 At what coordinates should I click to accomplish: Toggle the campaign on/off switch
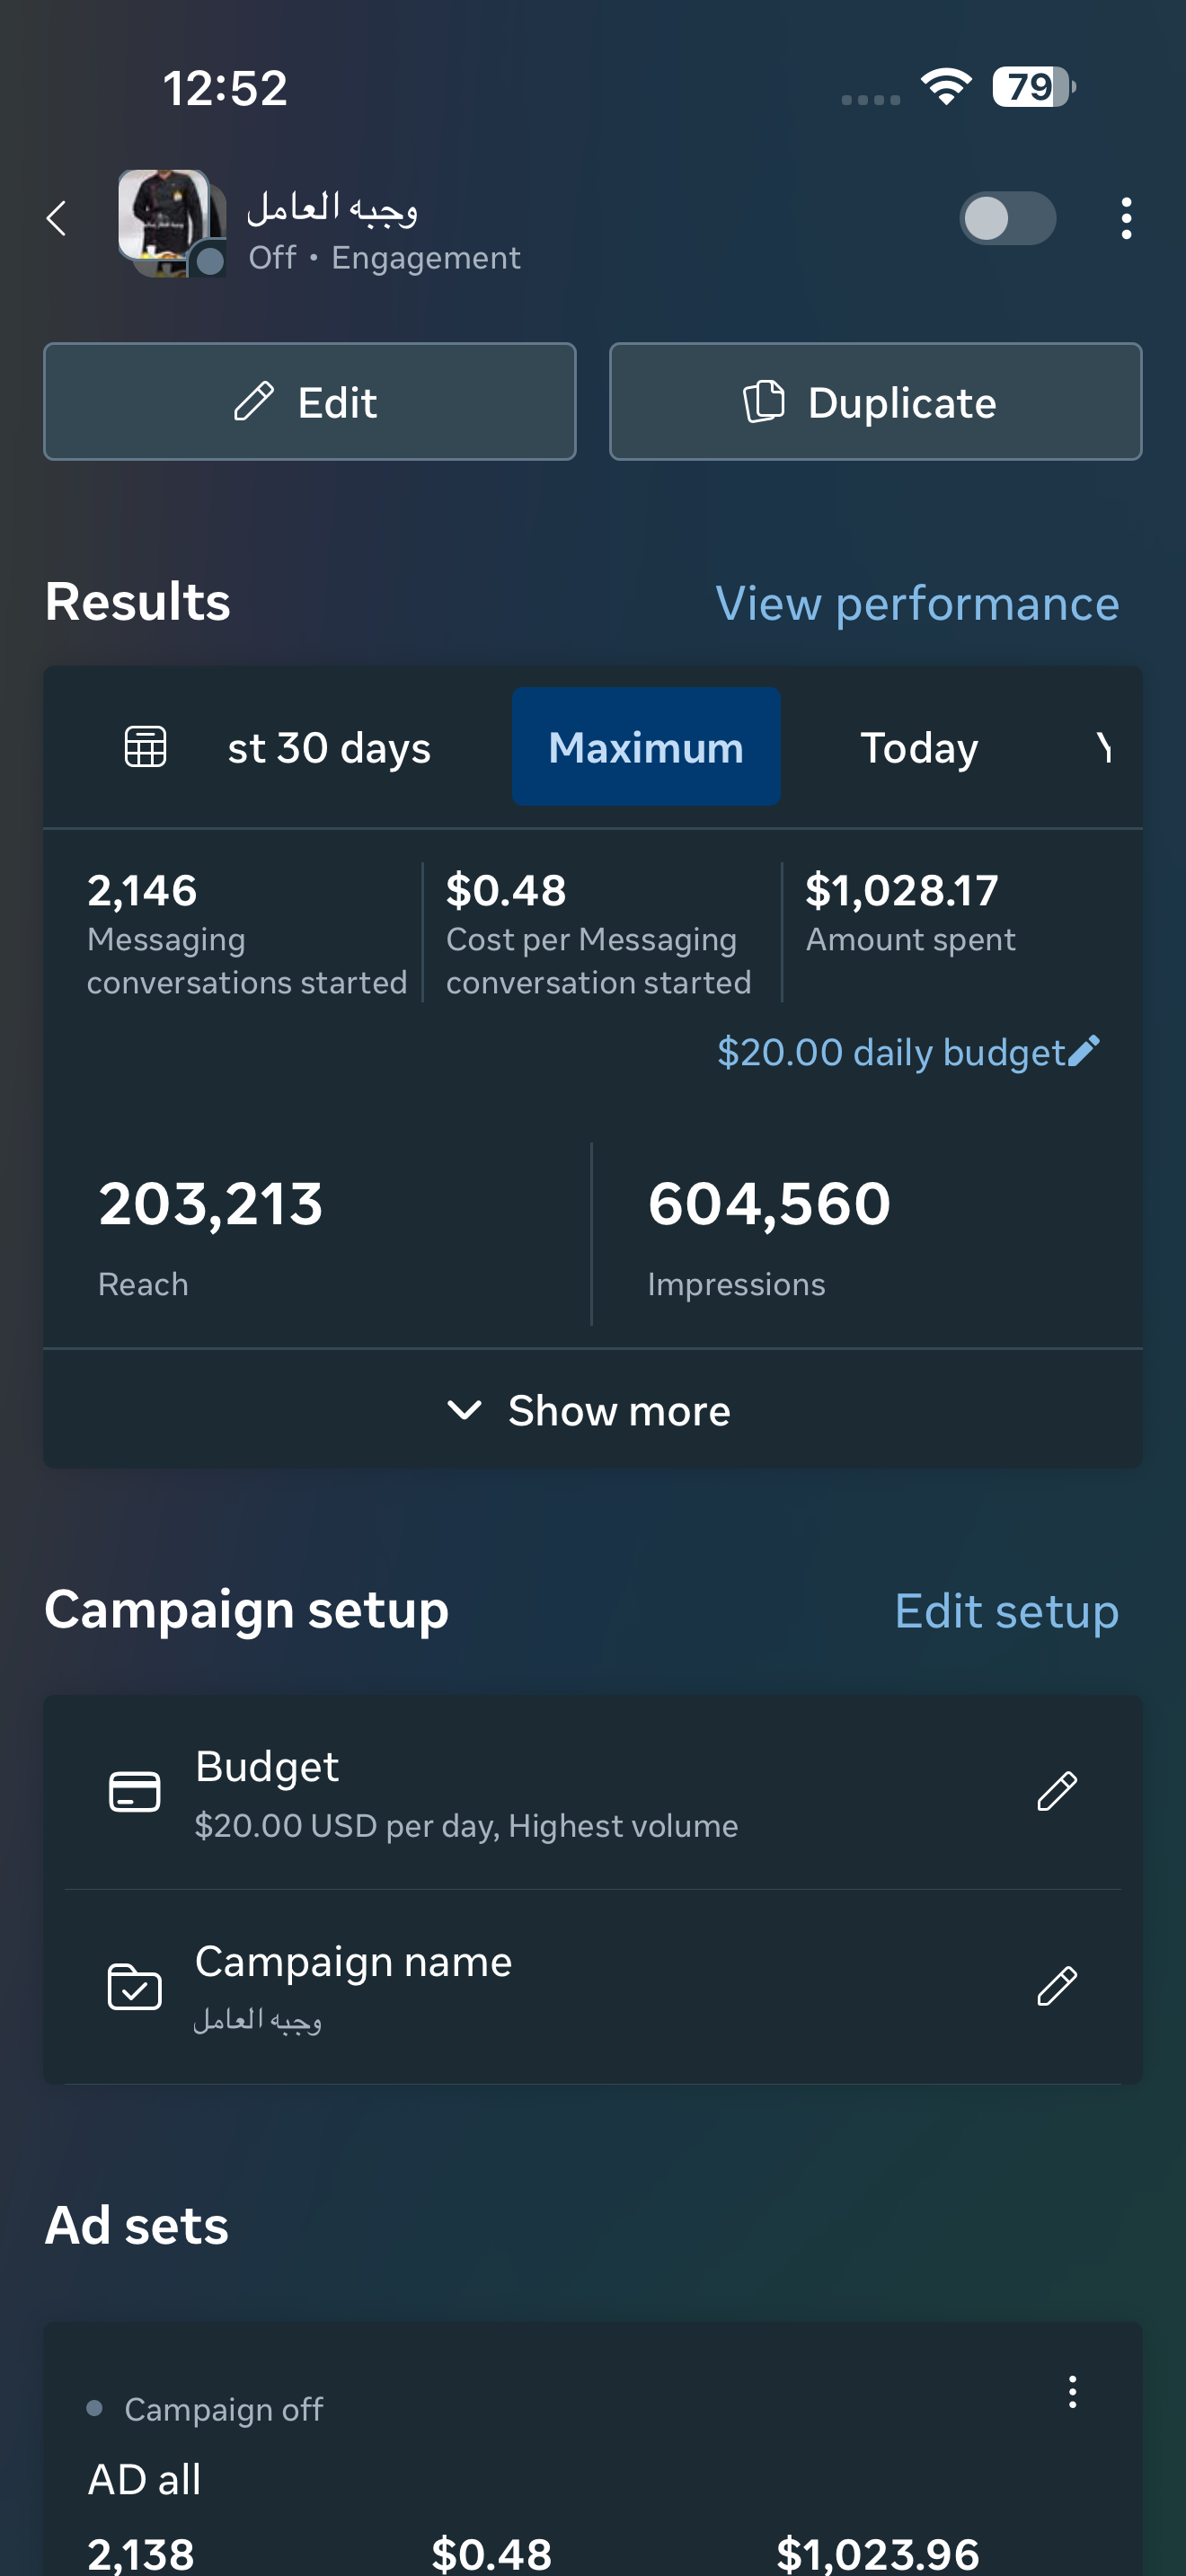tap(1007, 218)
